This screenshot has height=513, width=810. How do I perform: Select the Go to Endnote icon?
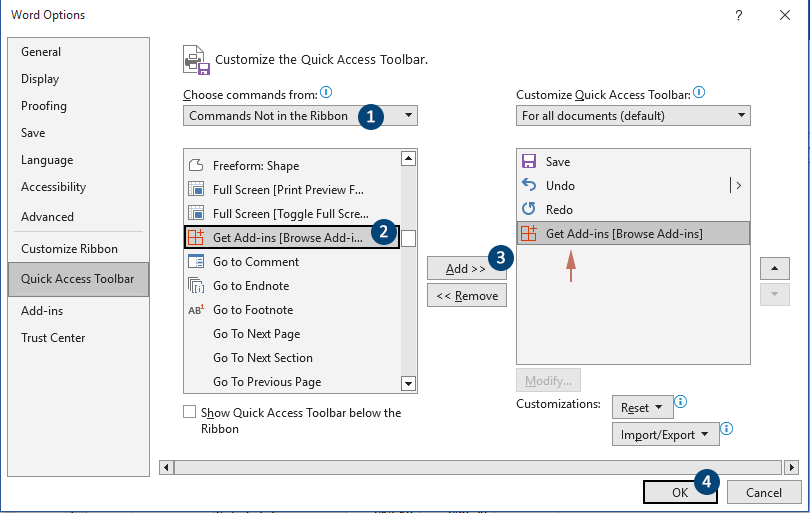point(196,286)
